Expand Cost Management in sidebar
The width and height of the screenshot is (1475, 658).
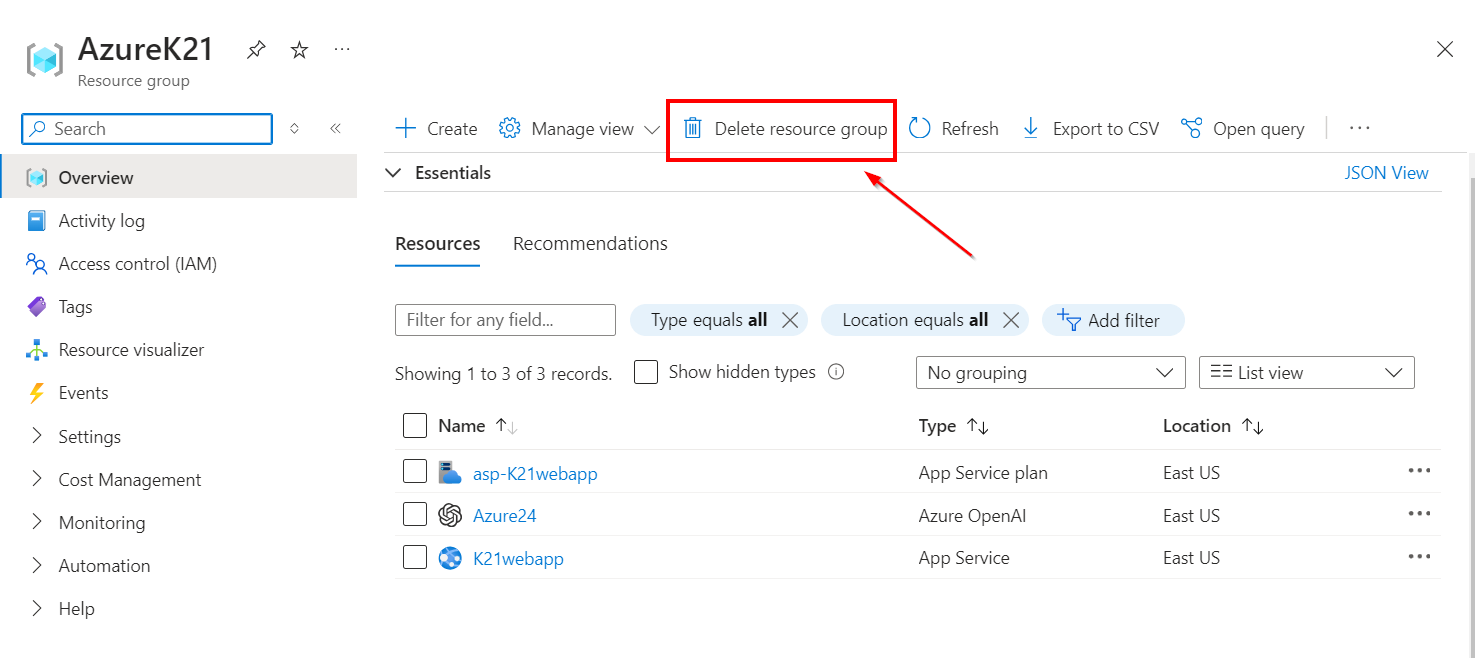tap(130, 480)
